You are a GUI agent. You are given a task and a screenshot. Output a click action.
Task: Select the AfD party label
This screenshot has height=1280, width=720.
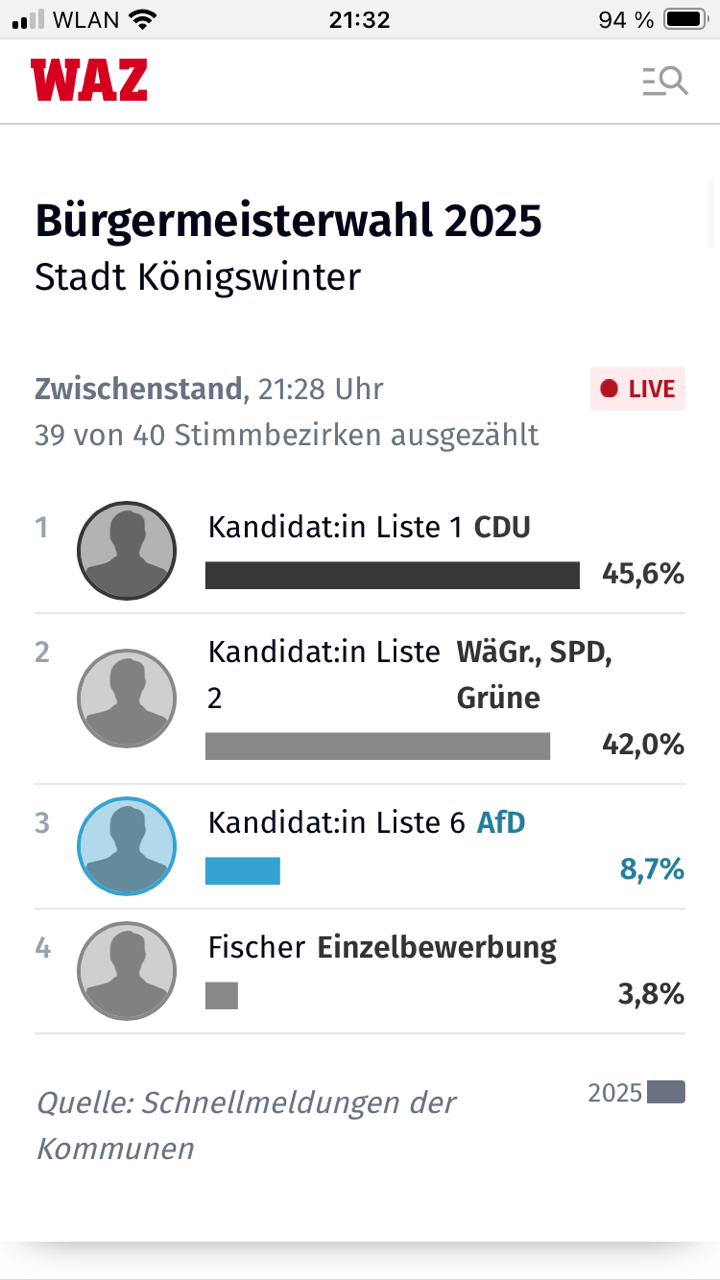[x=501, y=823]
